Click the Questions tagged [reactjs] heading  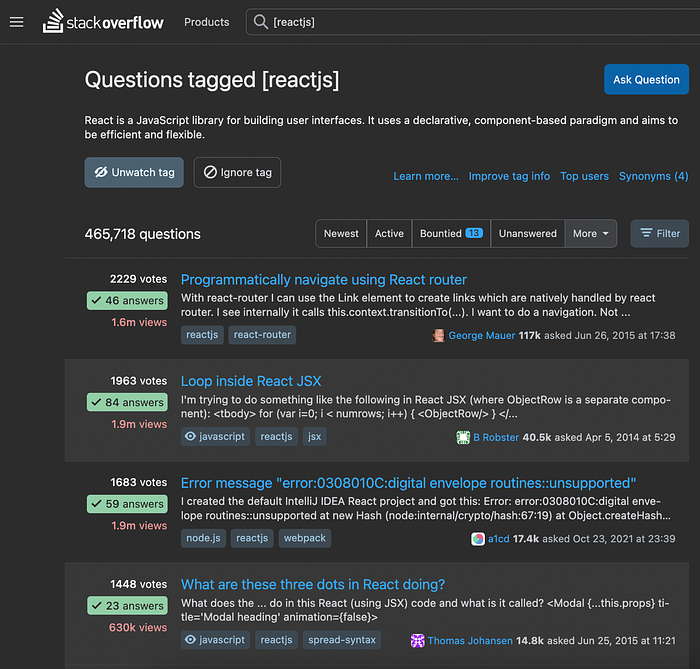tap(212, 80)
